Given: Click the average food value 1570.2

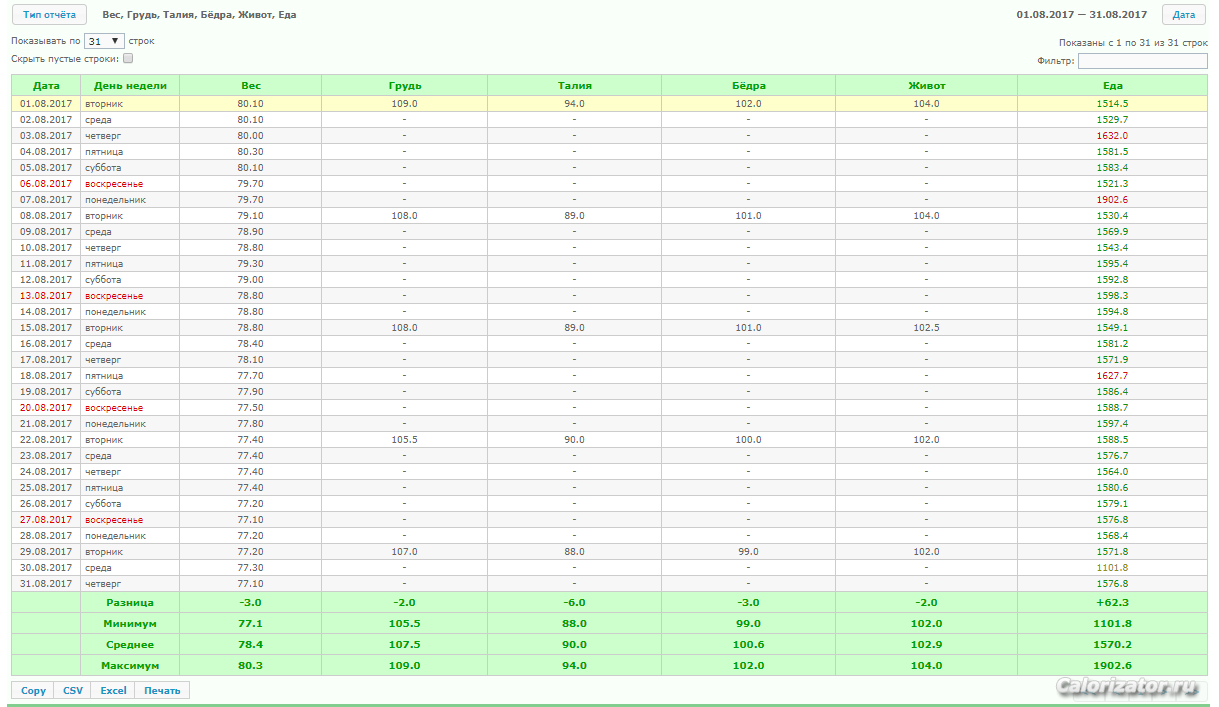Looking at the screenshot, I should click(1112, 644).
